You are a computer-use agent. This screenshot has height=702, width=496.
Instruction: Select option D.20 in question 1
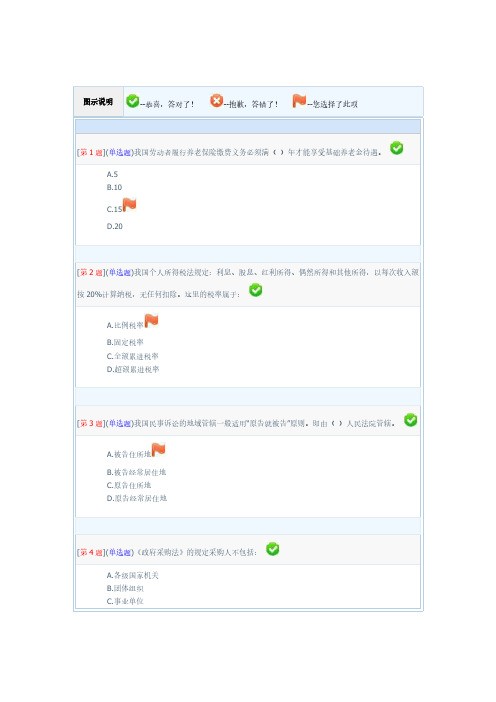pyautogui.click(x=115, y=226)
